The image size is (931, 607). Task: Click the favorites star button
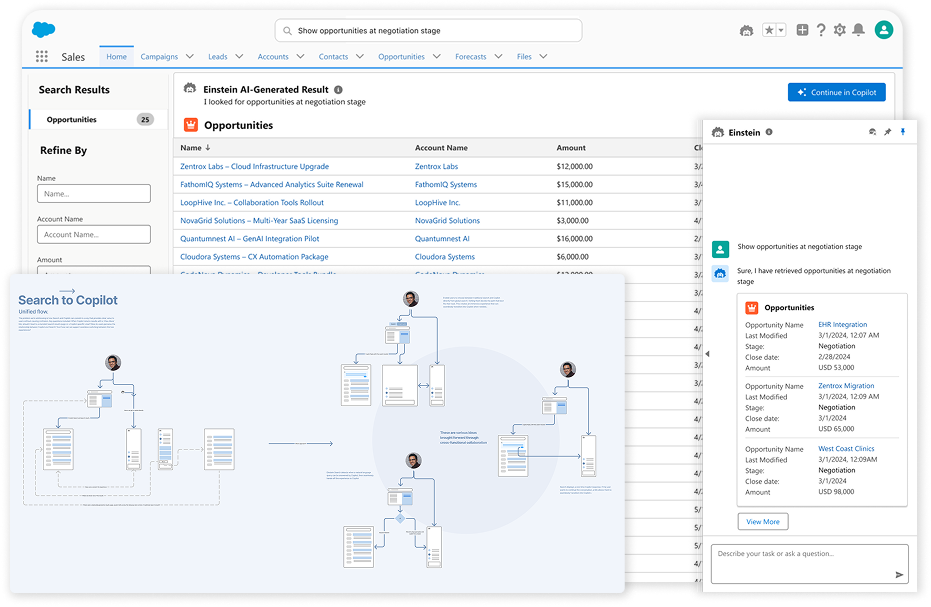(x=768, y=31)
